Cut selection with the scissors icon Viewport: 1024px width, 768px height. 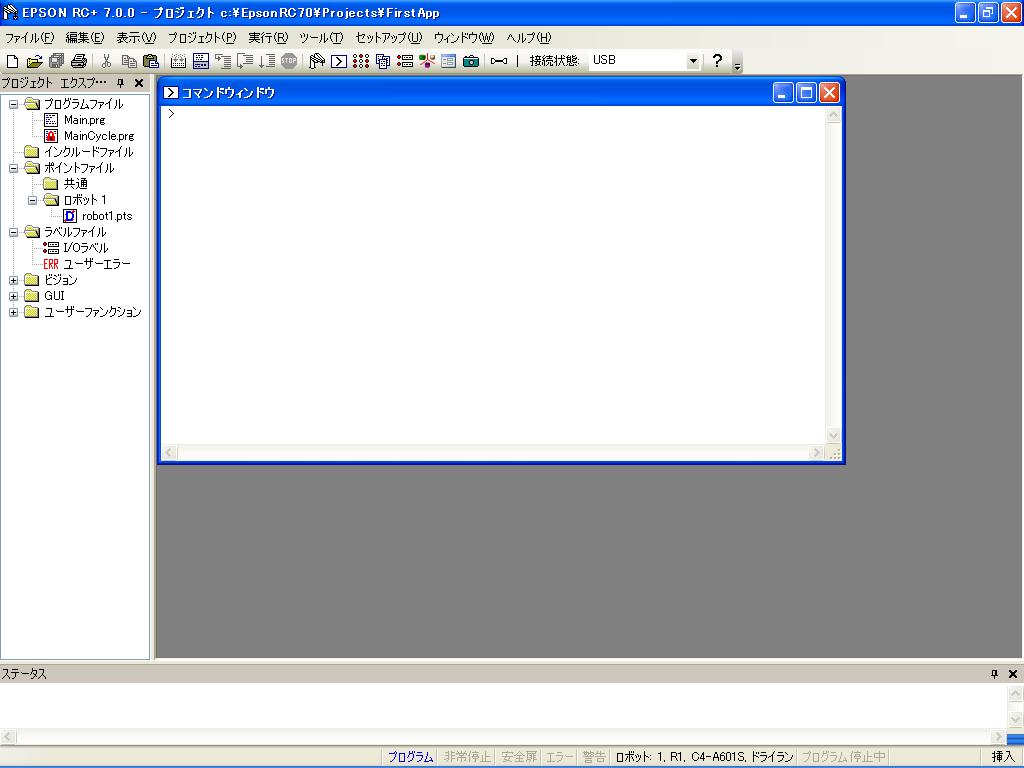(x=106, y=61)
